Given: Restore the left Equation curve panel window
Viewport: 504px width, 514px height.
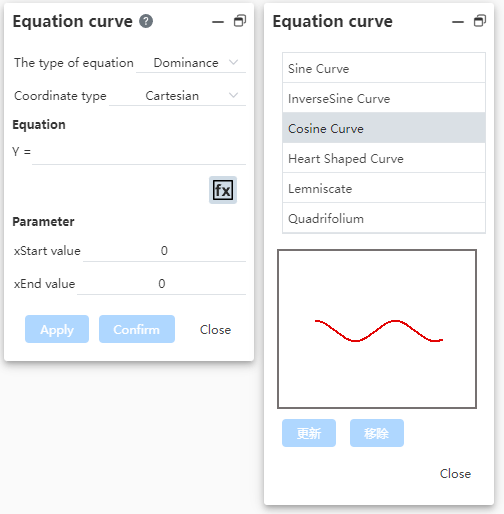Looking at the screenshot, I should [240, 21].
